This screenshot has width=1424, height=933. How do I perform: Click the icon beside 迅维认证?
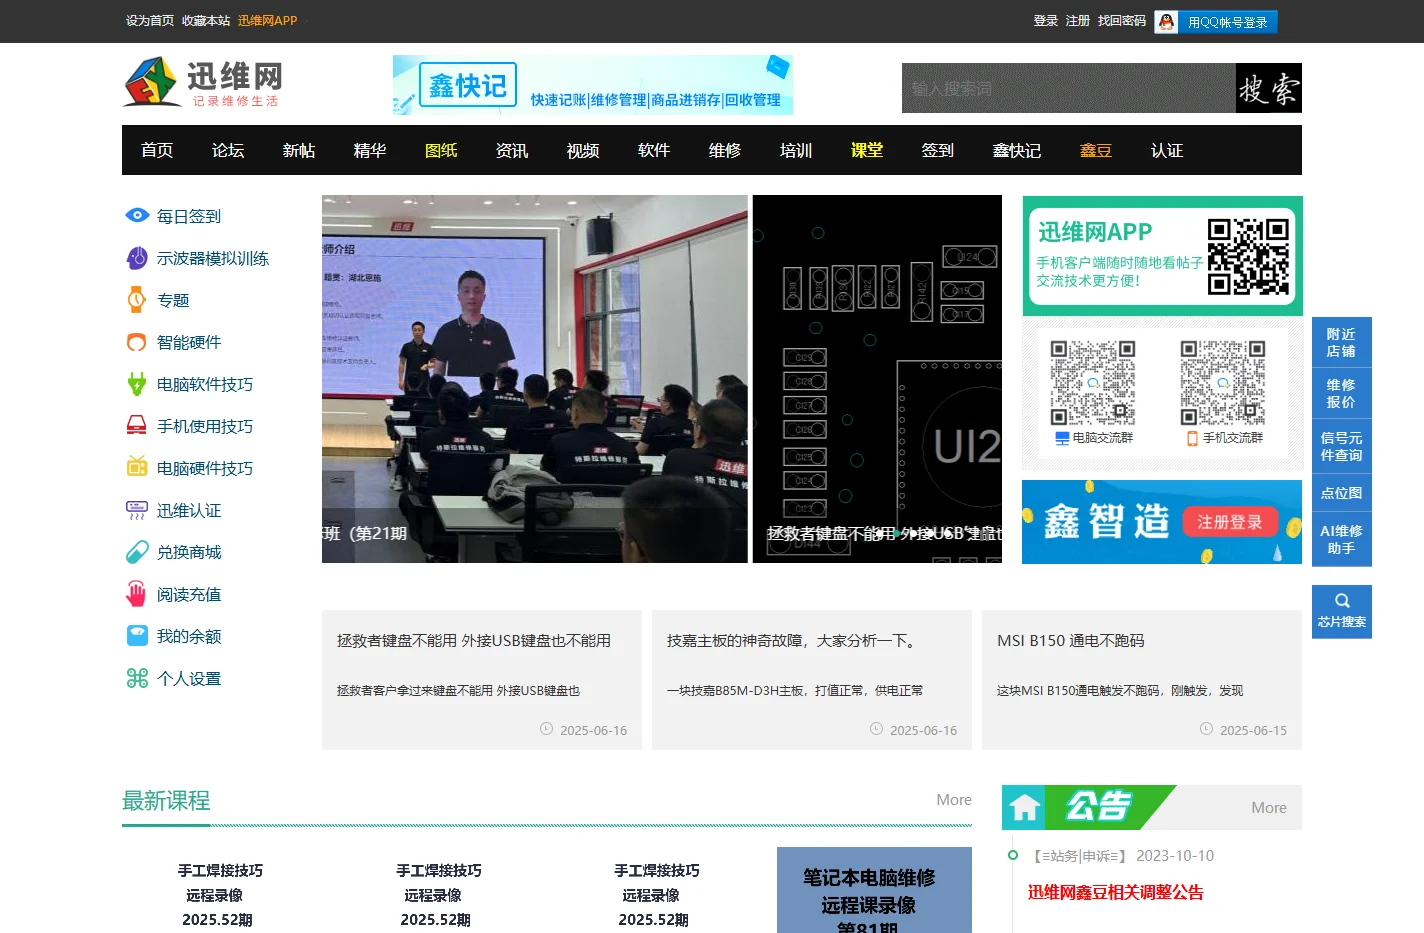[137, 510]
